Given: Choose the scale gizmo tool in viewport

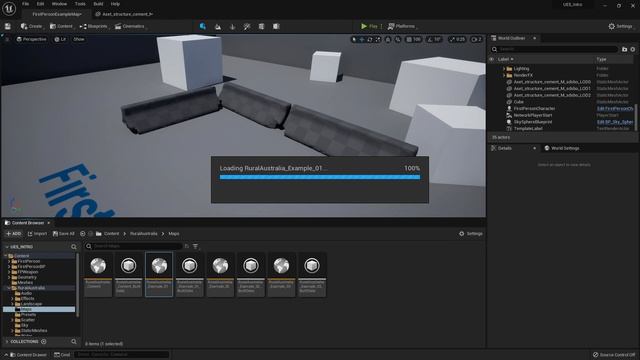Looking at the screenshot, I should pos(378,40).
